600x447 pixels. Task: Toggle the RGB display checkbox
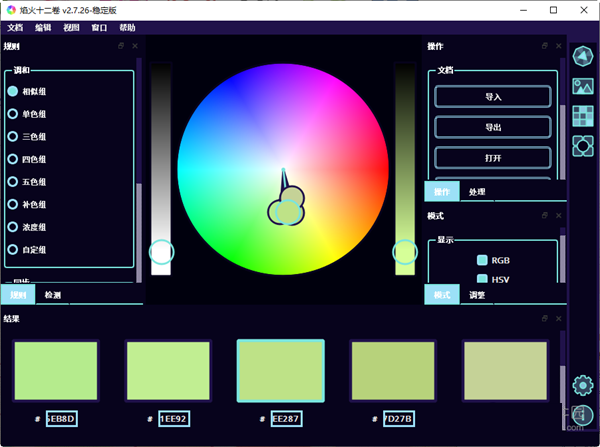click(482, 260)
